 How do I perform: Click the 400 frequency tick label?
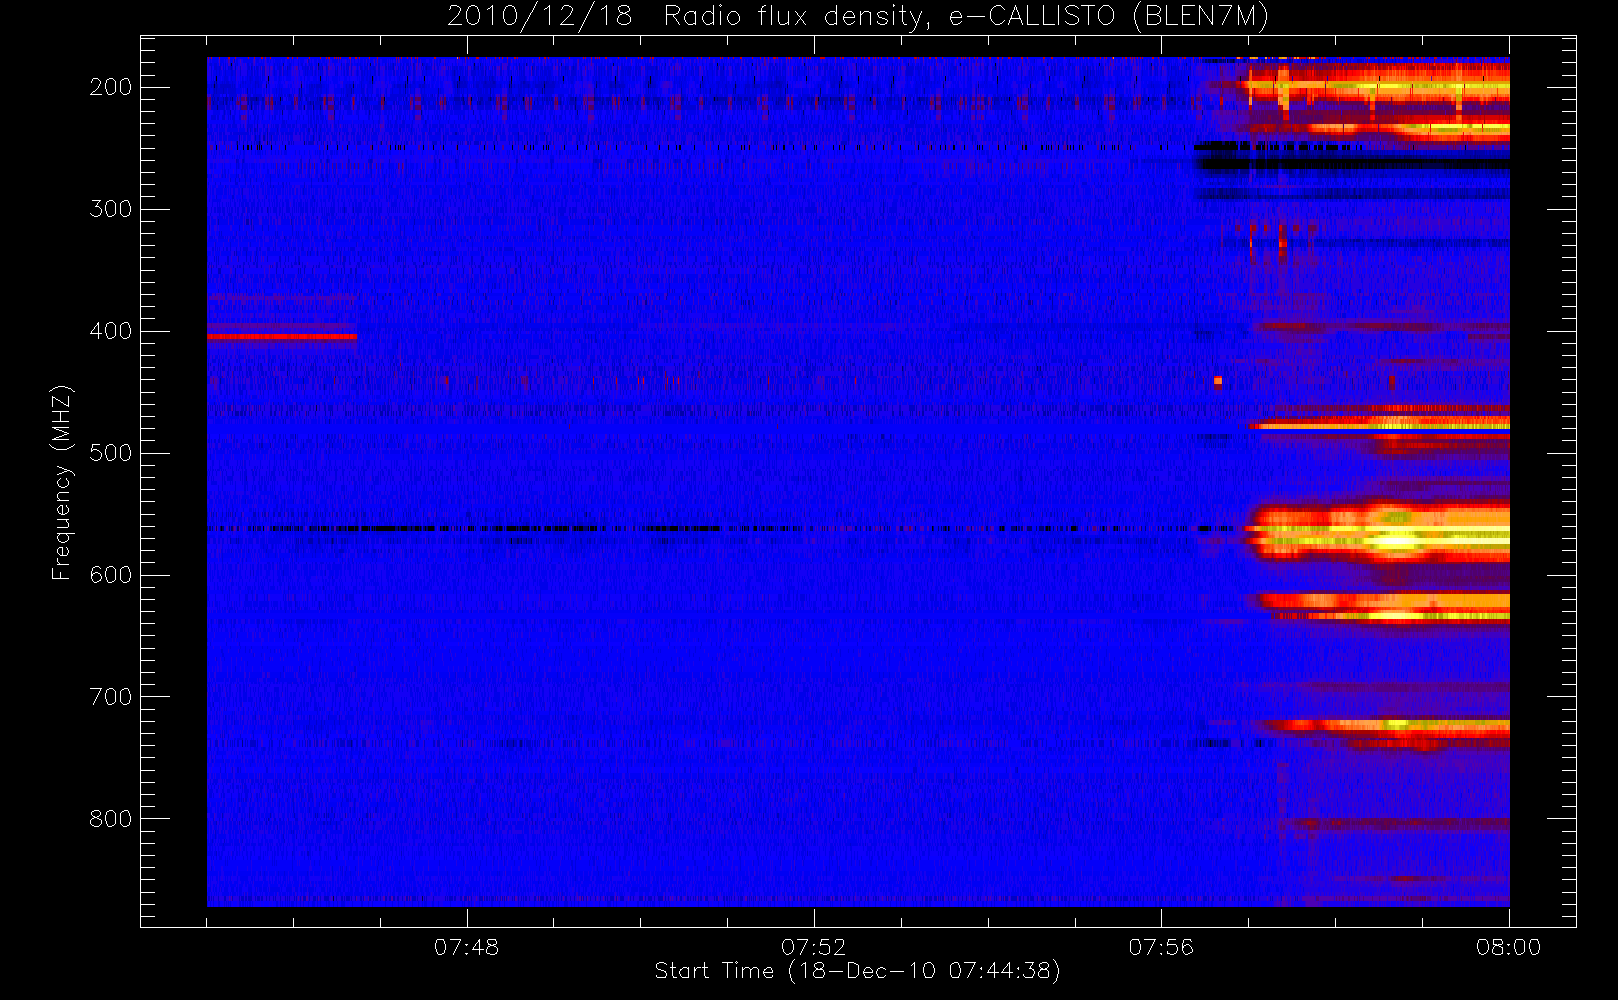pyautogui.click(x=110, y=331)
